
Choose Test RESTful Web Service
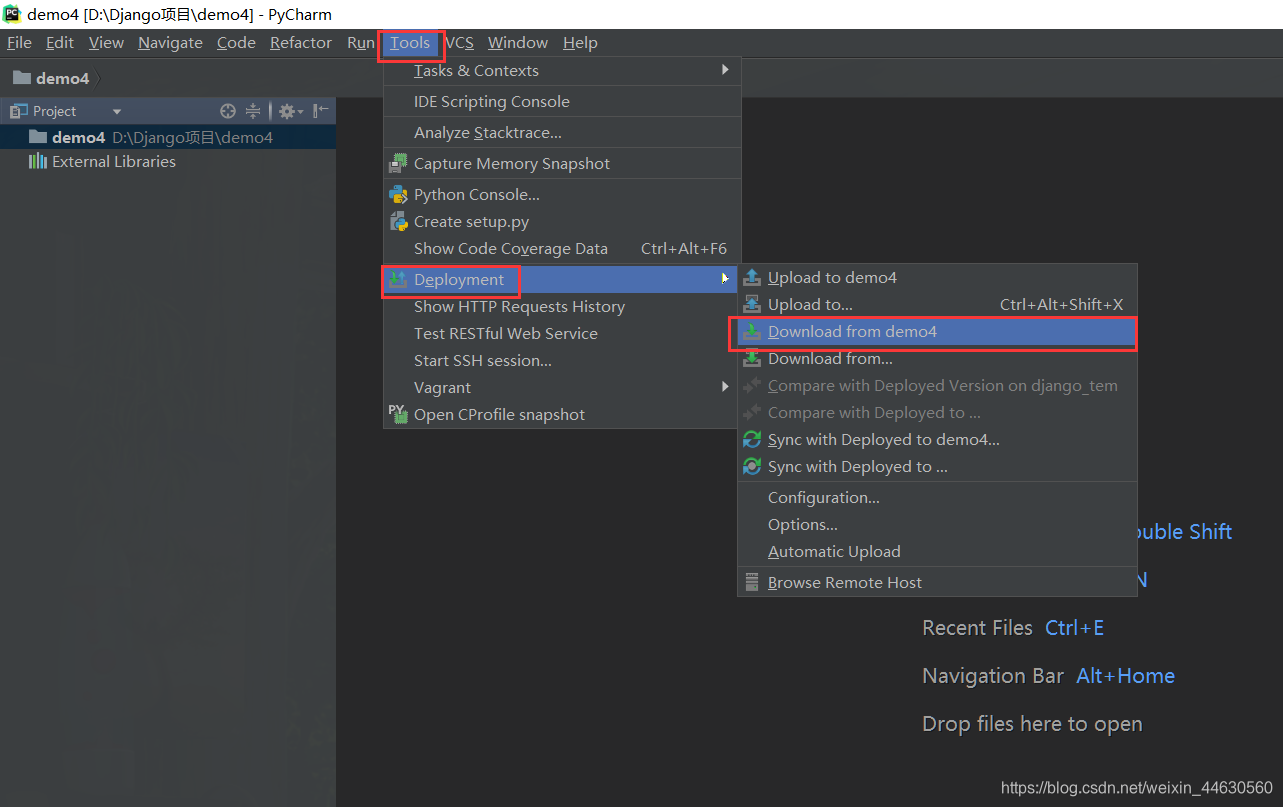[562, 333]
